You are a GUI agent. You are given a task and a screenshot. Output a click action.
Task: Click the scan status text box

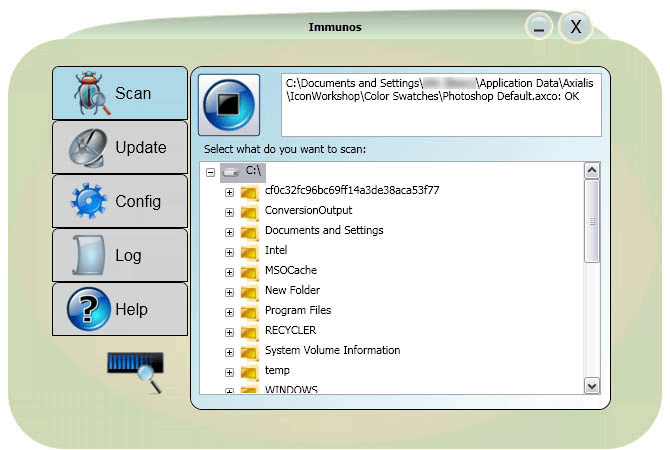click(441, 105)
